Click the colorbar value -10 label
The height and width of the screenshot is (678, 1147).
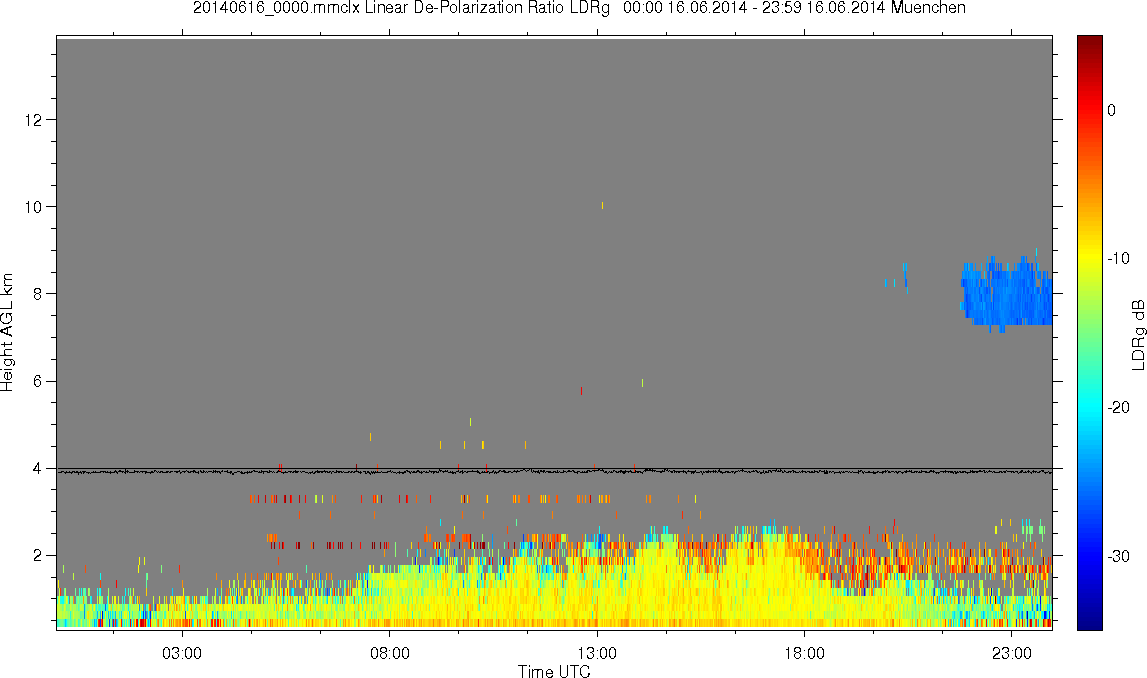pyautogui.click(x=1118, y=259)
